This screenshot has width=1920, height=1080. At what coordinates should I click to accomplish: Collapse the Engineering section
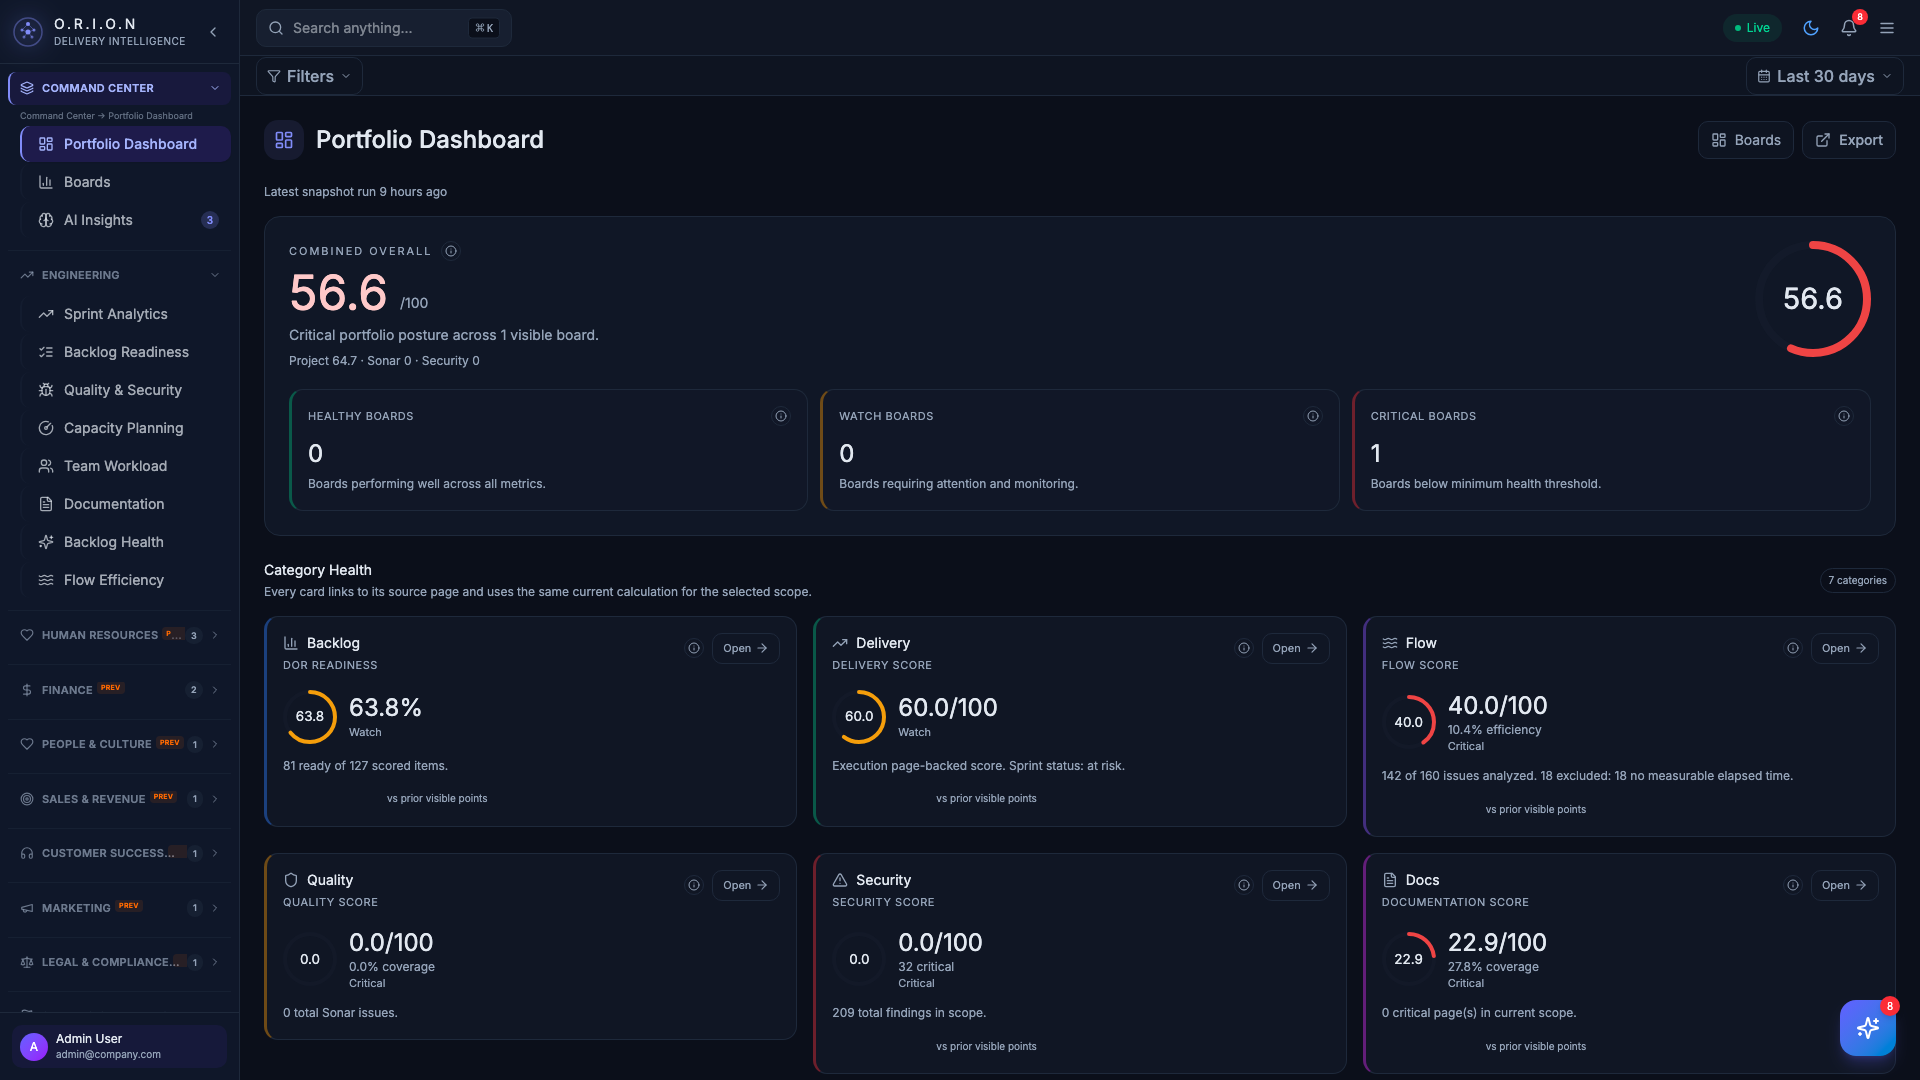(215, 275)
